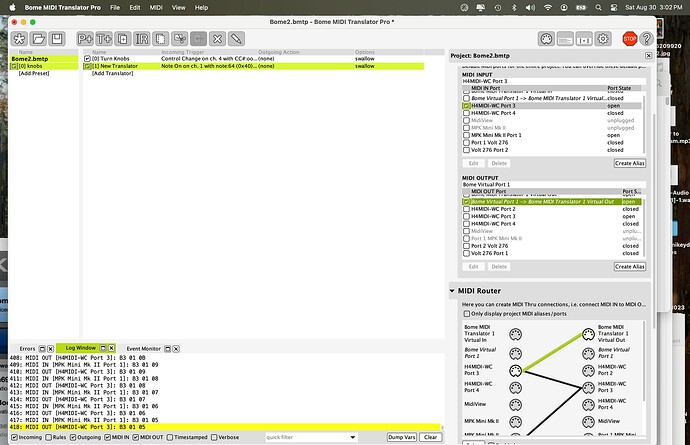
Task: Click the New Project asterisk toolbar icon
Action: [19, 39]
